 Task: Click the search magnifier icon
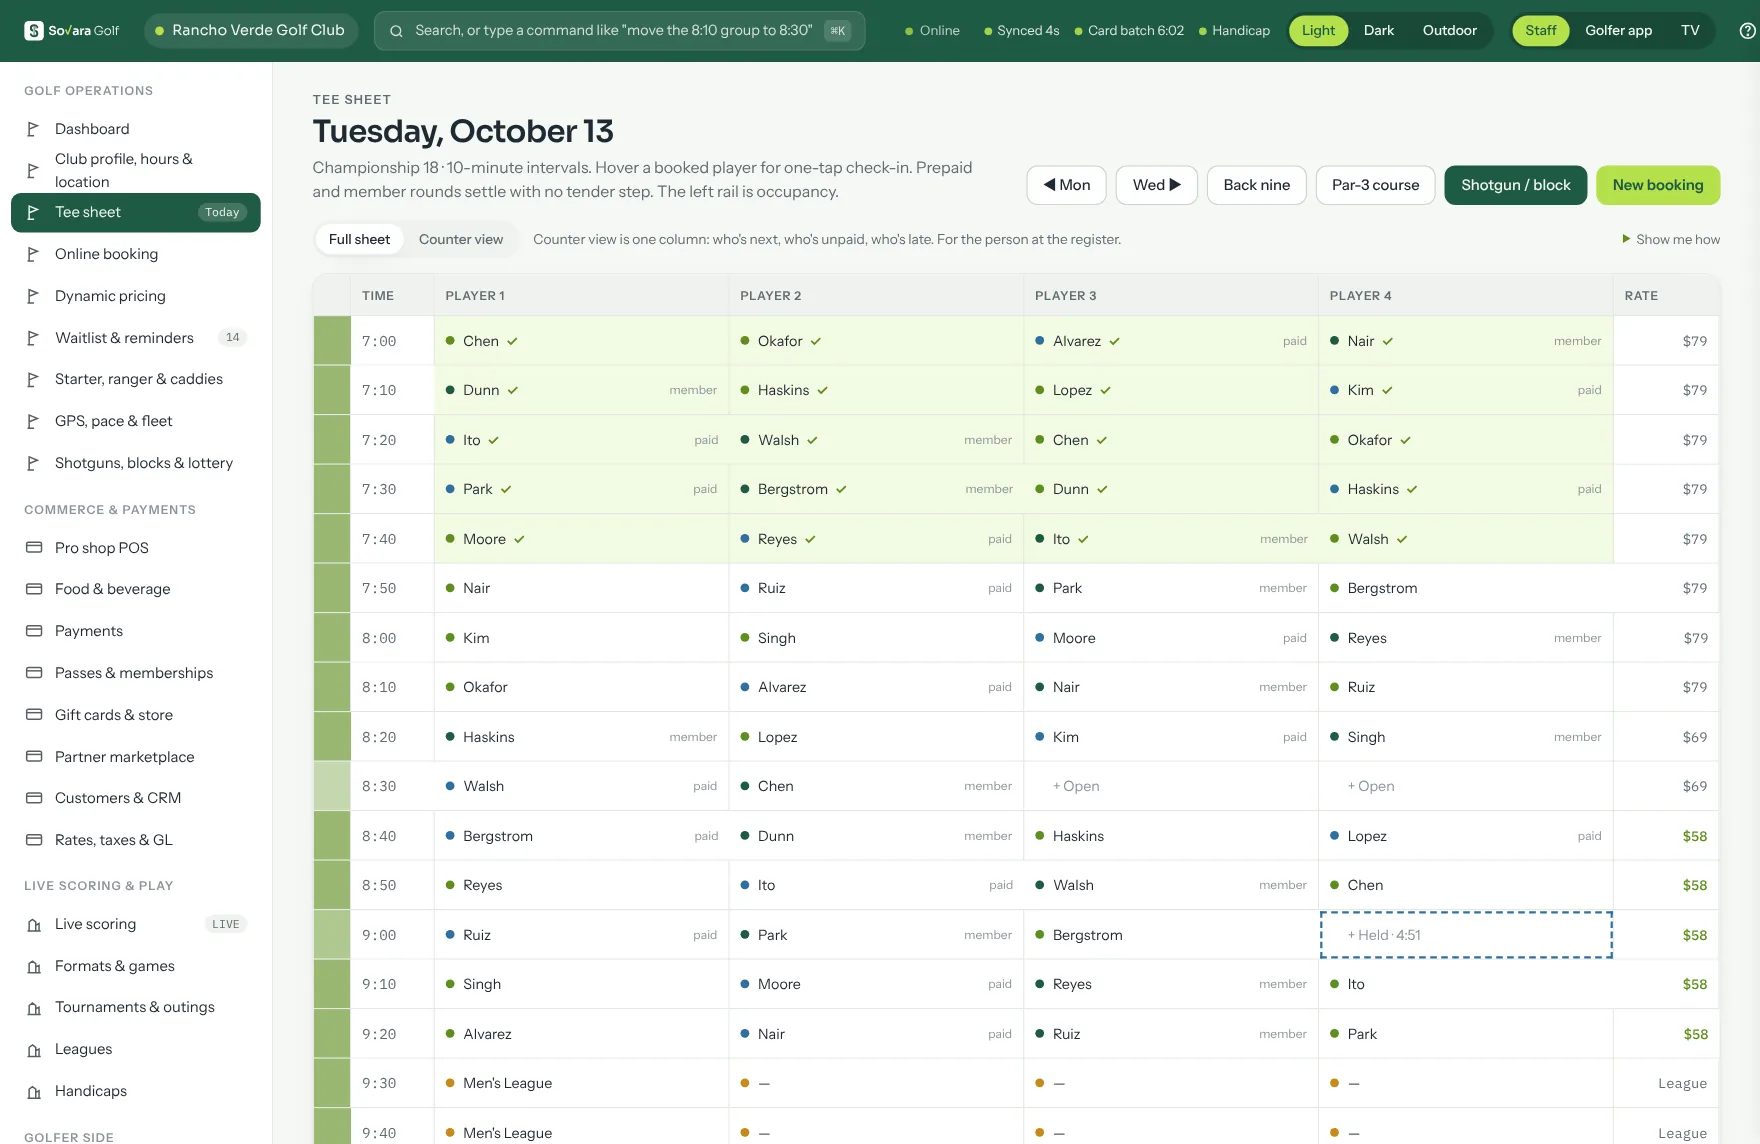point(396,31)
